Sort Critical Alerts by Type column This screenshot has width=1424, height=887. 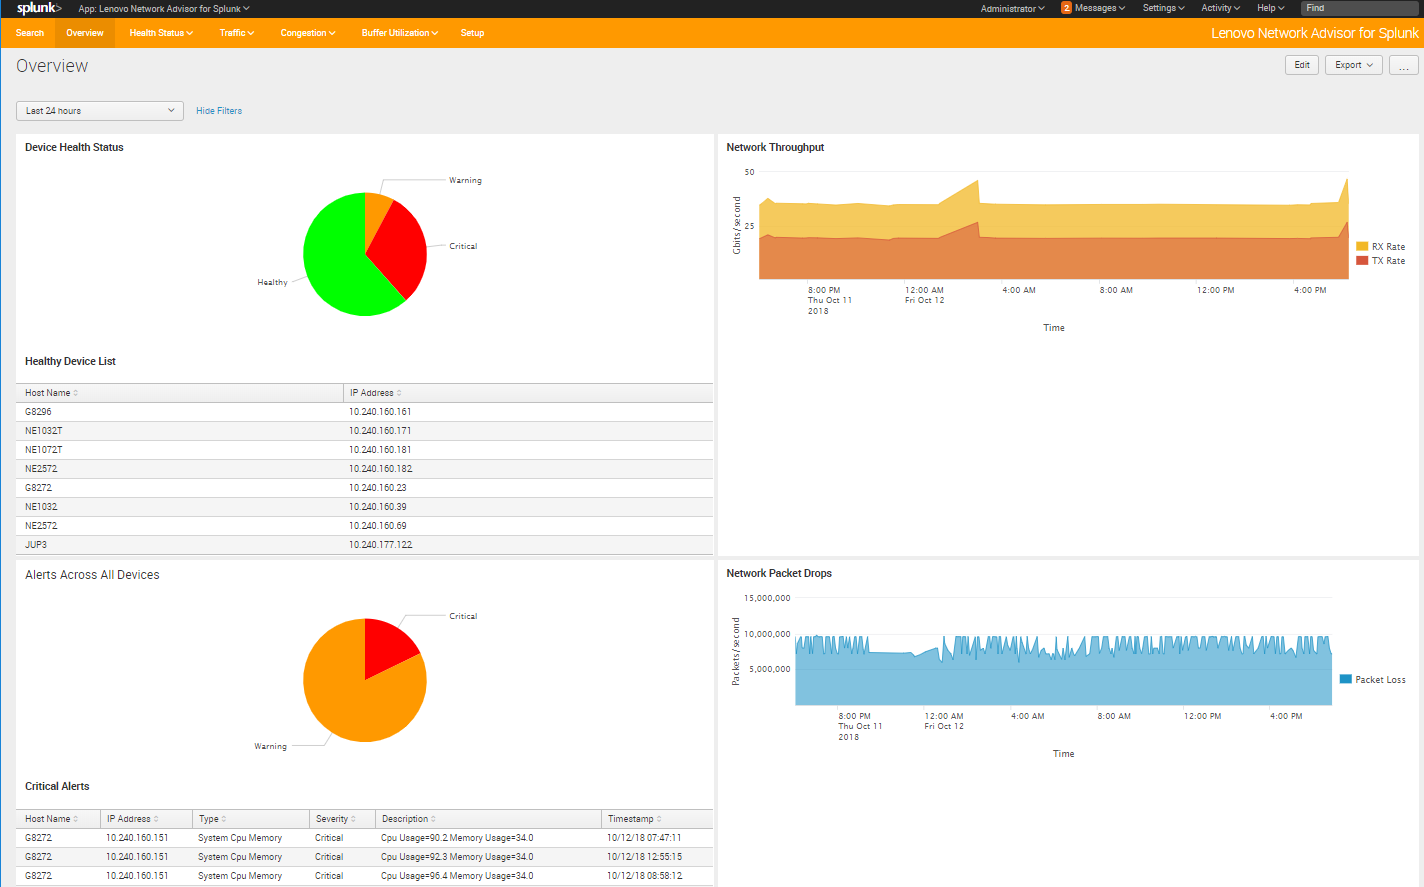(x=212, y=819)
